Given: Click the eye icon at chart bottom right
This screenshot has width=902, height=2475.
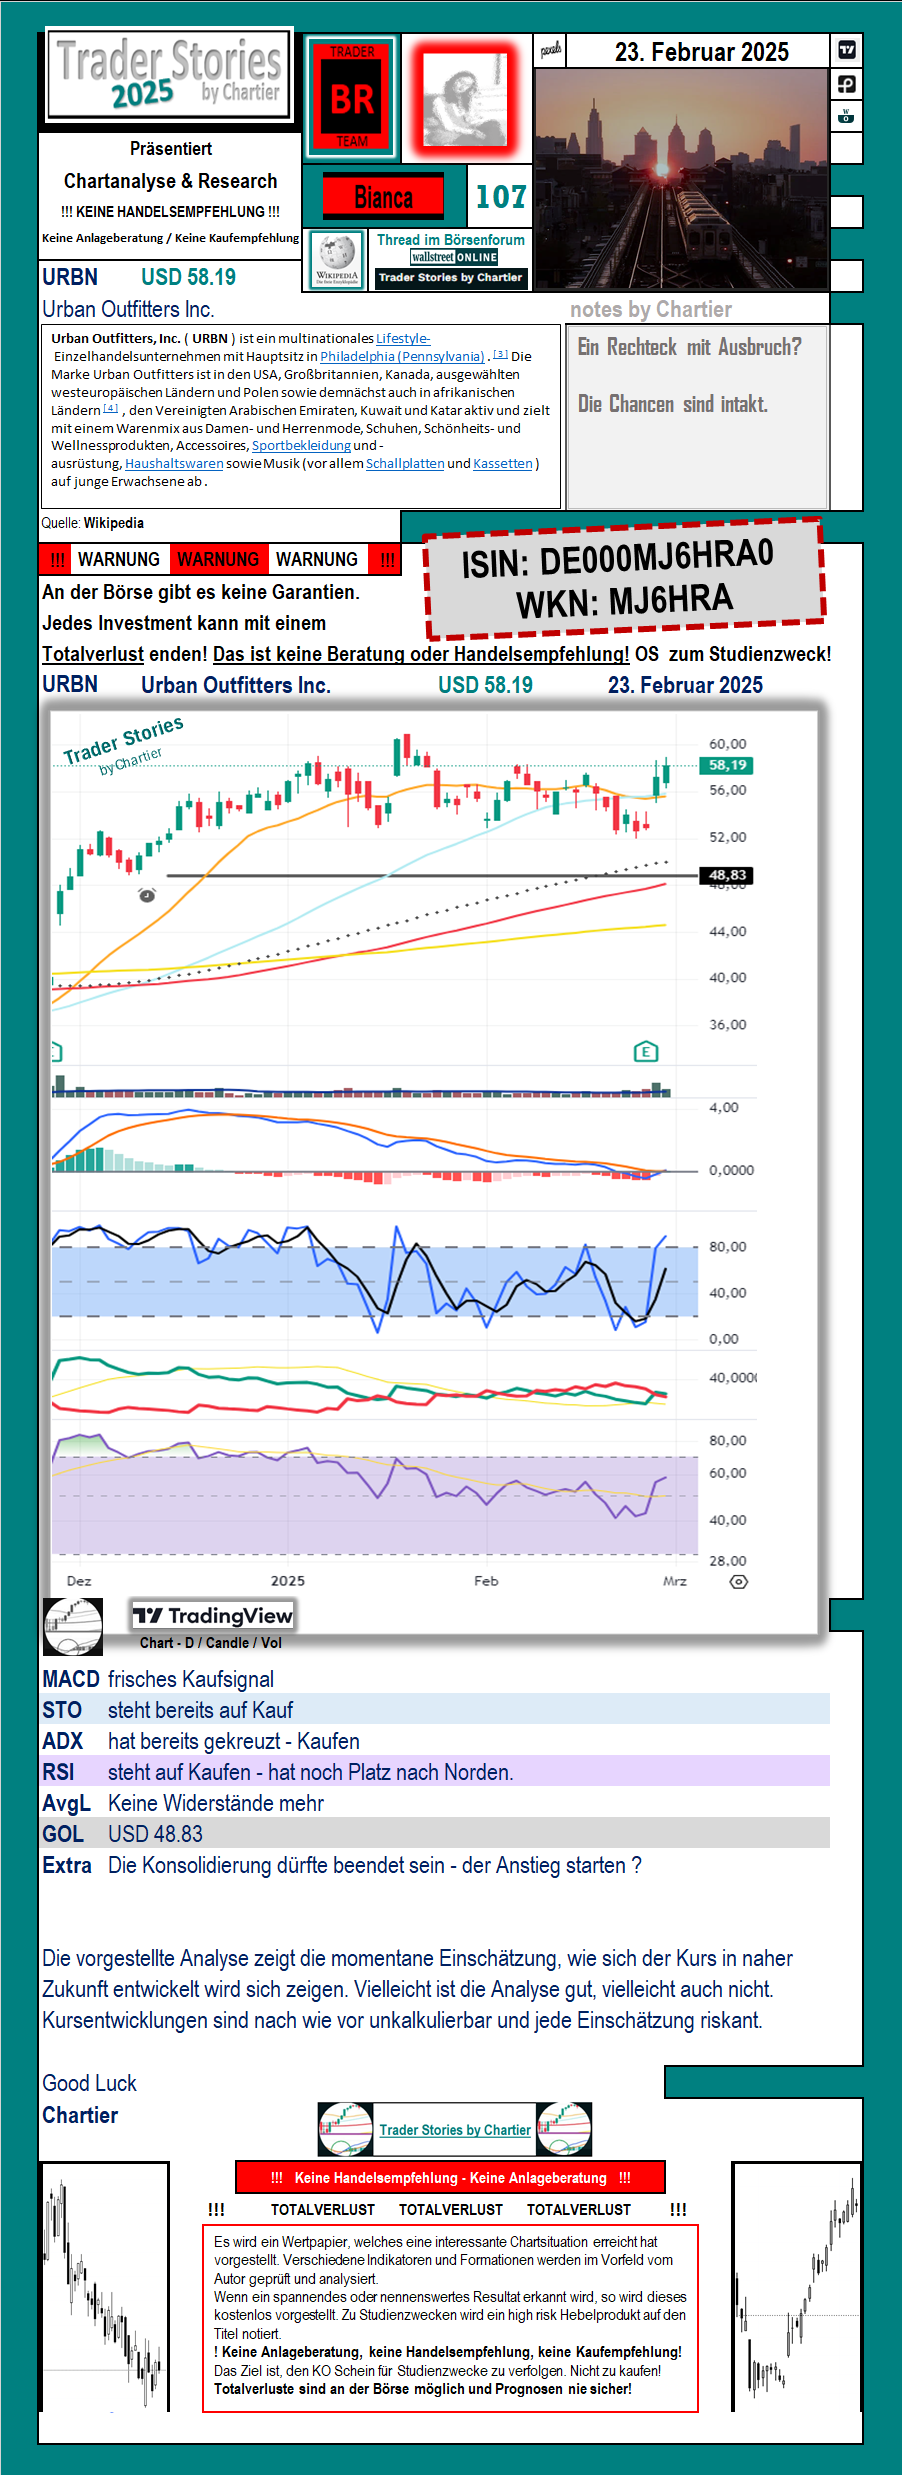Looking at the screenshot, I should 739,1582.
